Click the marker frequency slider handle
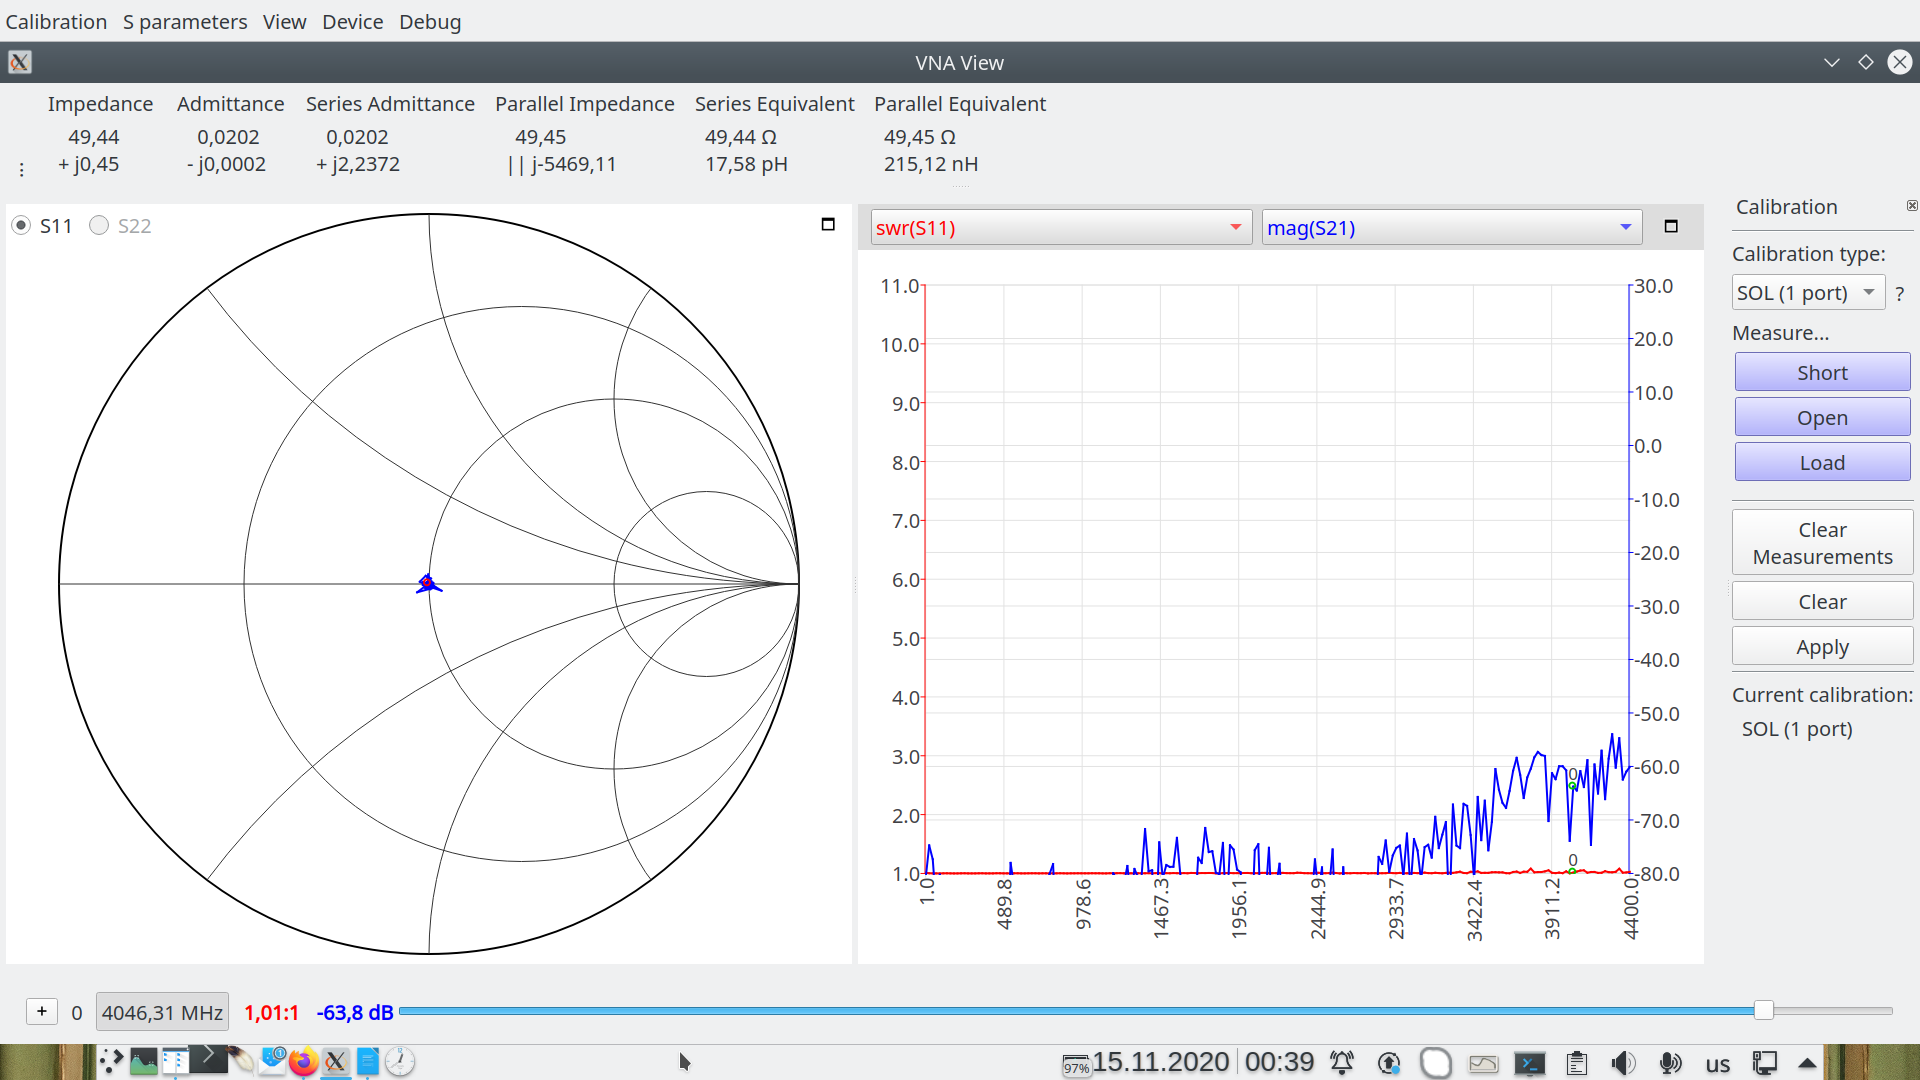1920x1080 pixels. (1764, 1011)
